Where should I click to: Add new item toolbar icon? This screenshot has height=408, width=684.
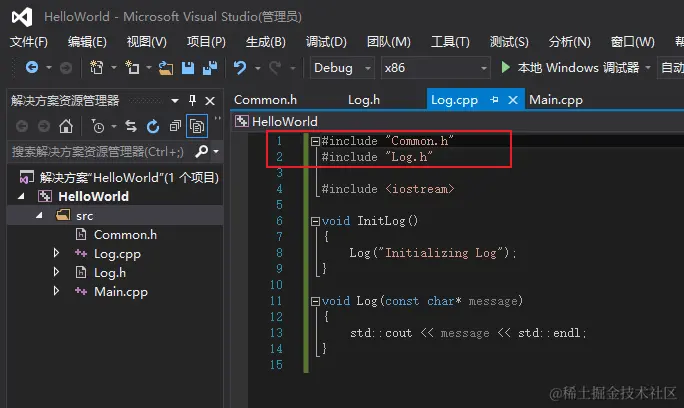coord(132,68)
